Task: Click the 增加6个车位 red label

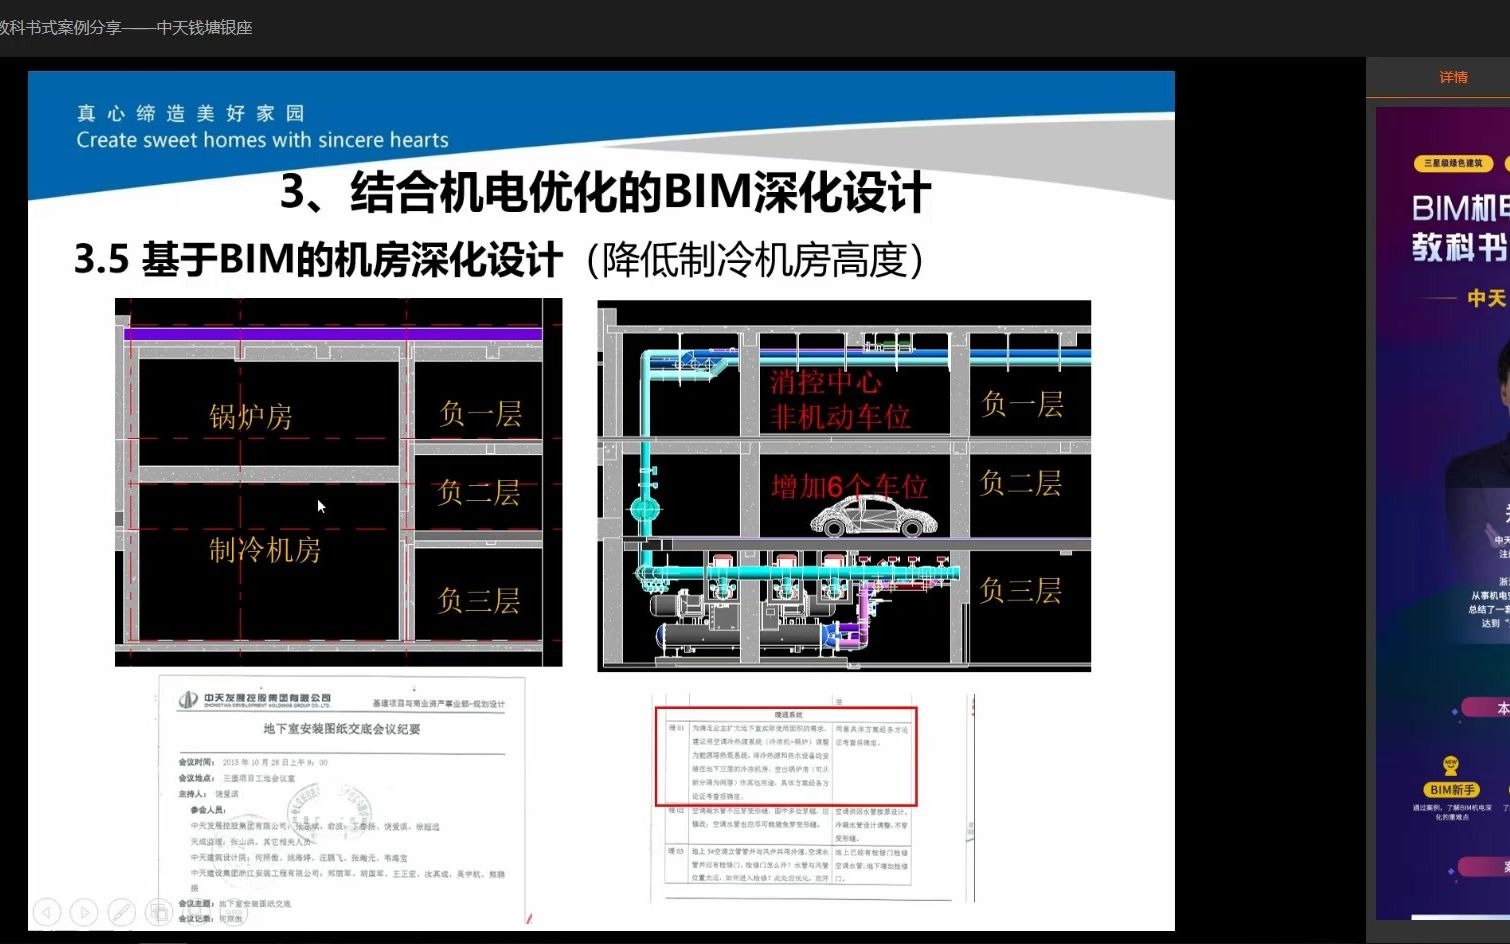Action: [849, 486]
